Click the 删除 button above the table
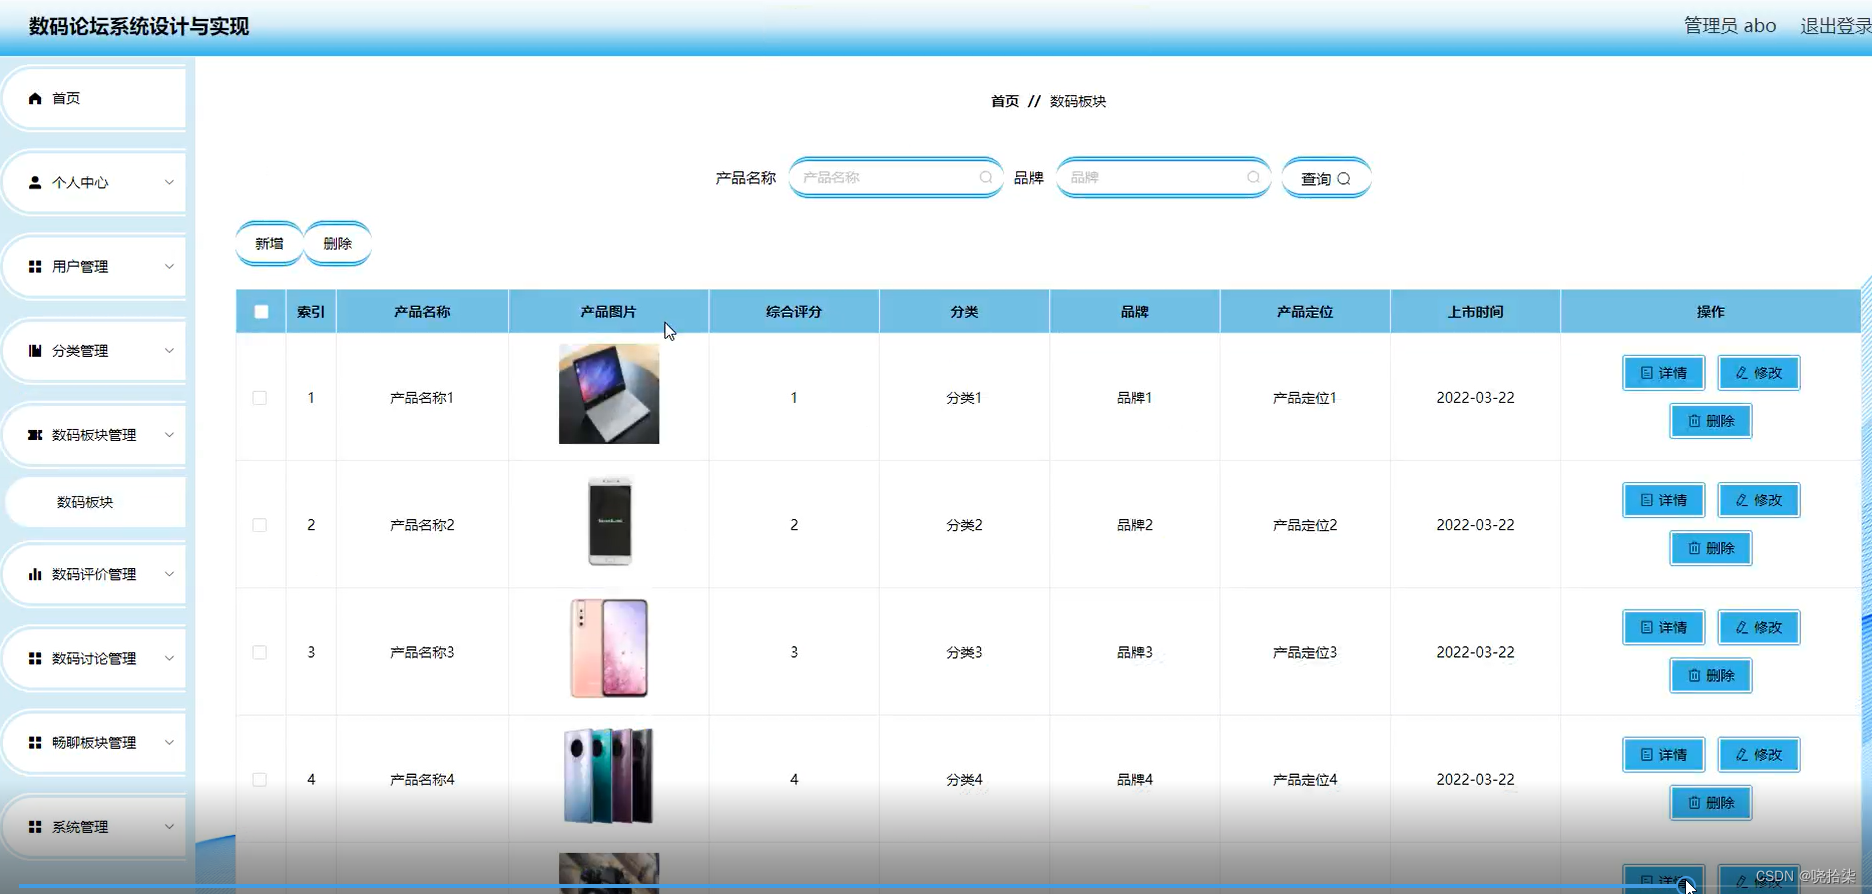Screen dimensions: 1872x894 [338, 243]
